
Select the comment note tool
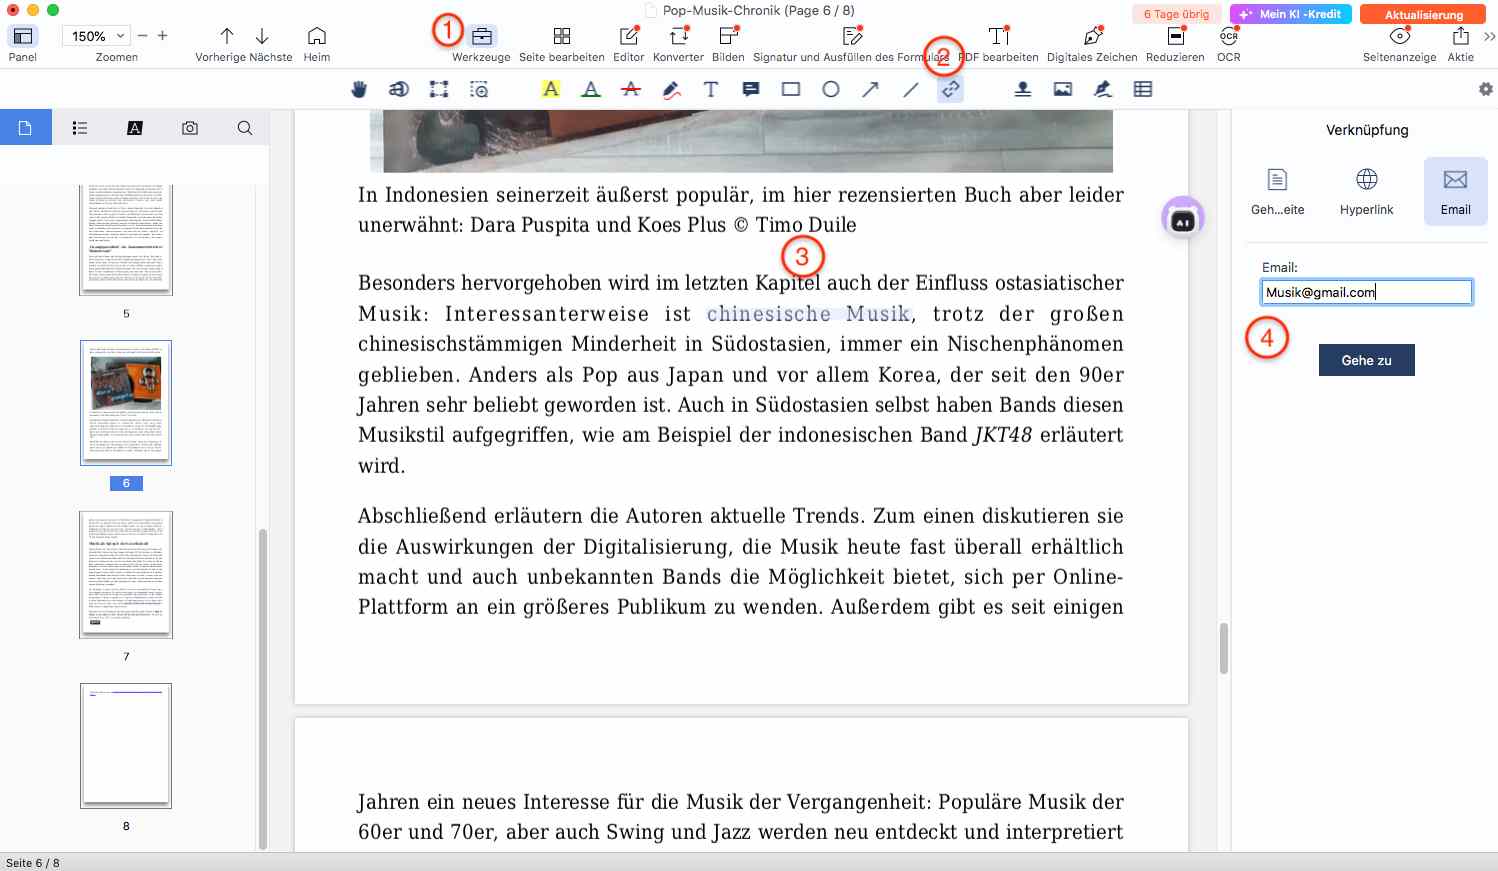(x=751, y=89)
